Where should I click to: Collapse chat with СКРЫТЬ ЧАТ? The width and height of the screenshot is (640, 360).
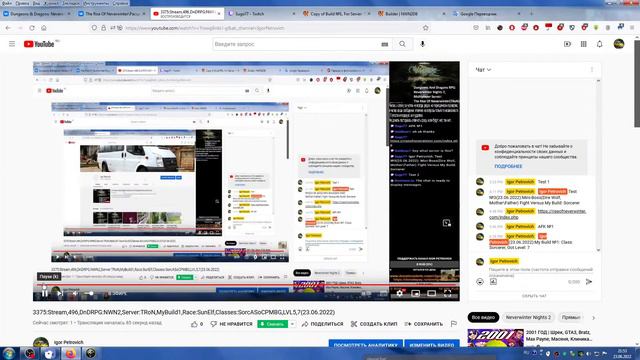click(534, 296)
